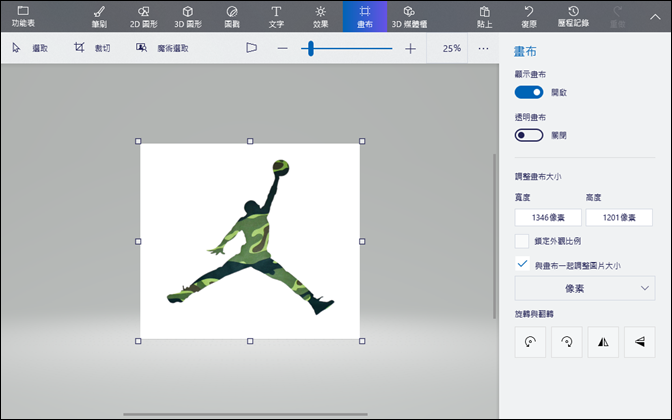Click the 貼上 paste button

(x=484, y=16)
